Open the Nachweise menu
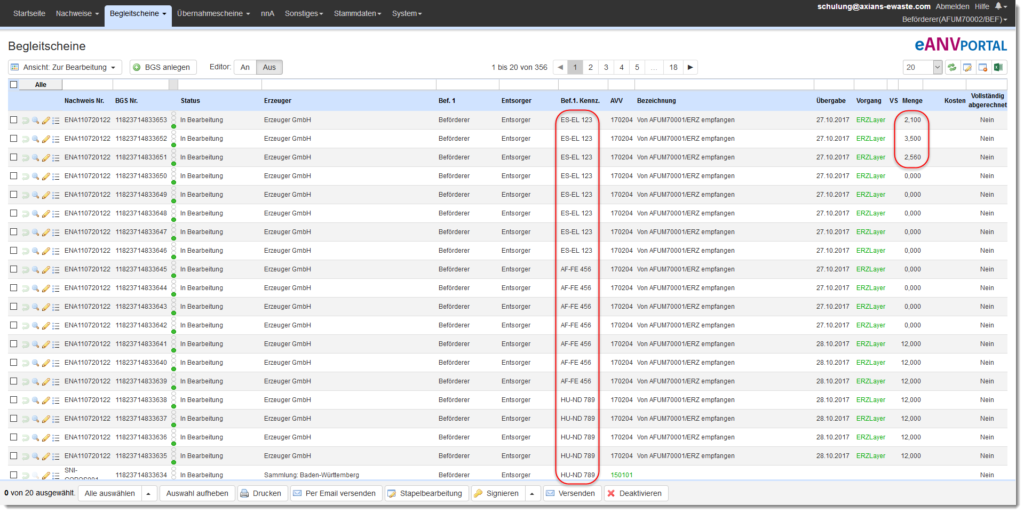The image size is (1024, 513). pos(77,13)
